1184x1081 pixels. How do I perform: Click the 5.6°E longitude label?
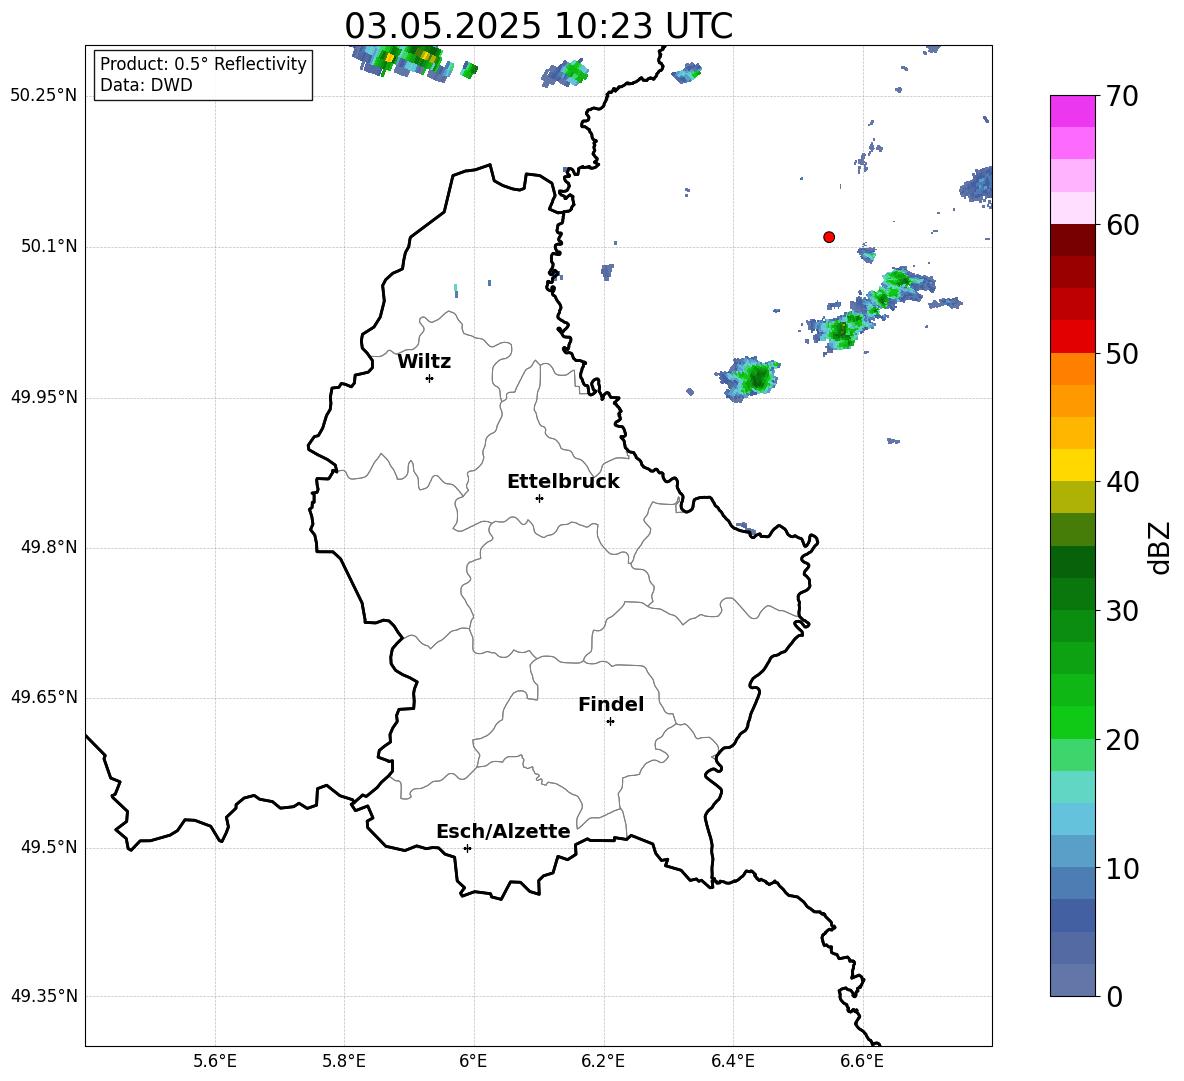click(x=214, y=1061)
